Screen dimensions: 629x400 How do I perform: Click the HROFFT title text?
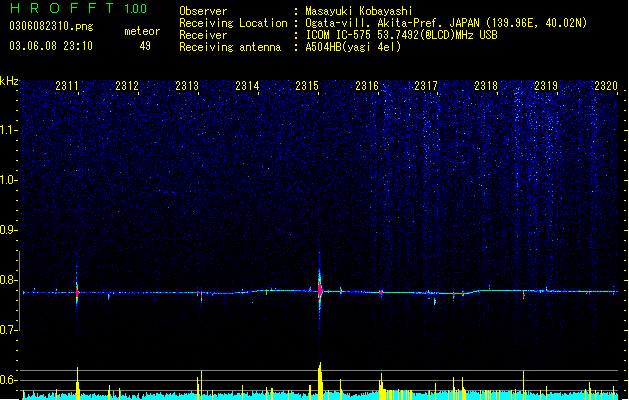pos(62,8)
